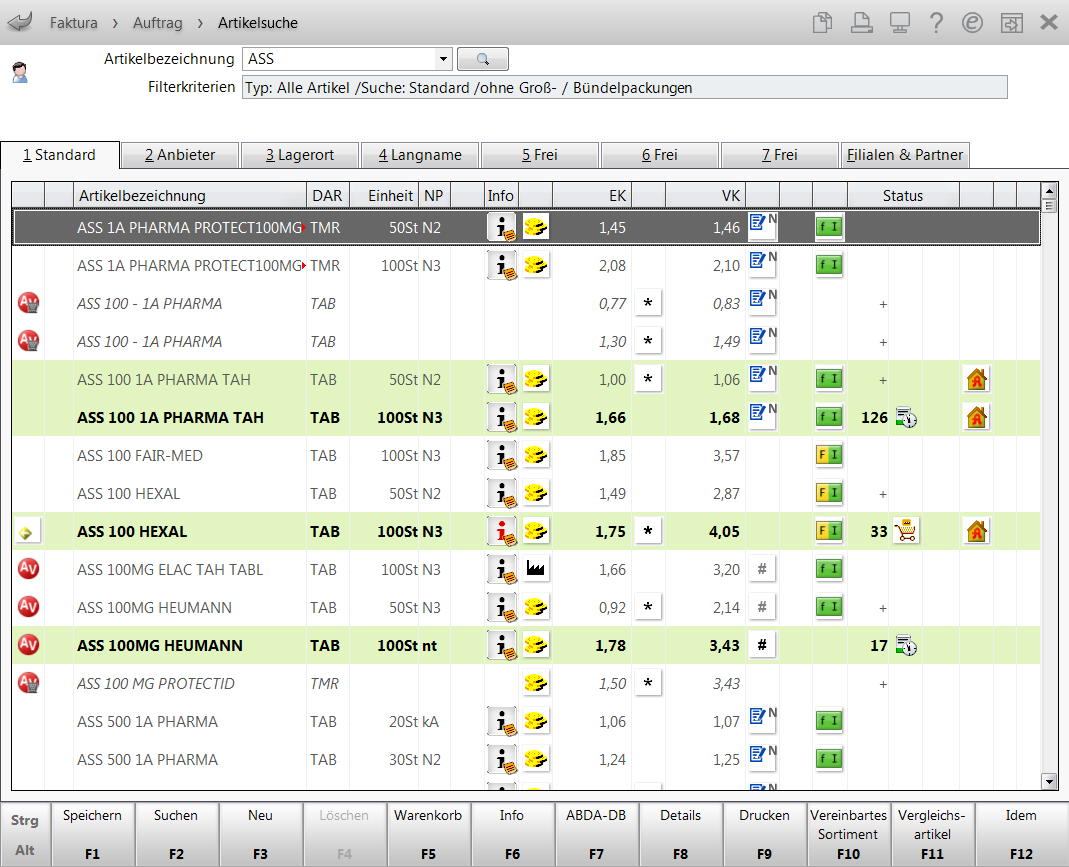Click the monitor icon in title bar

coord(900,22)
